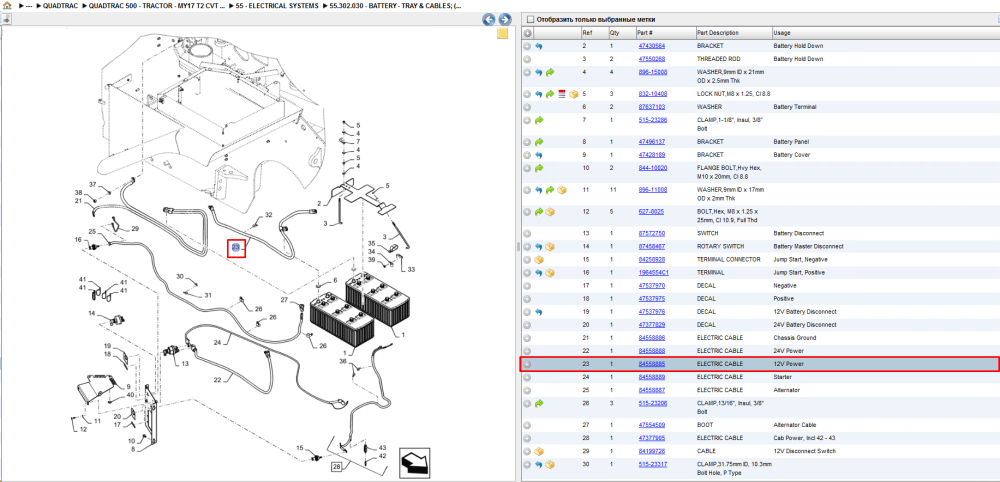Screen dimensions: 1000x482
Task: Click package box icon in Ref 12 row
Action: pos(550,212)
